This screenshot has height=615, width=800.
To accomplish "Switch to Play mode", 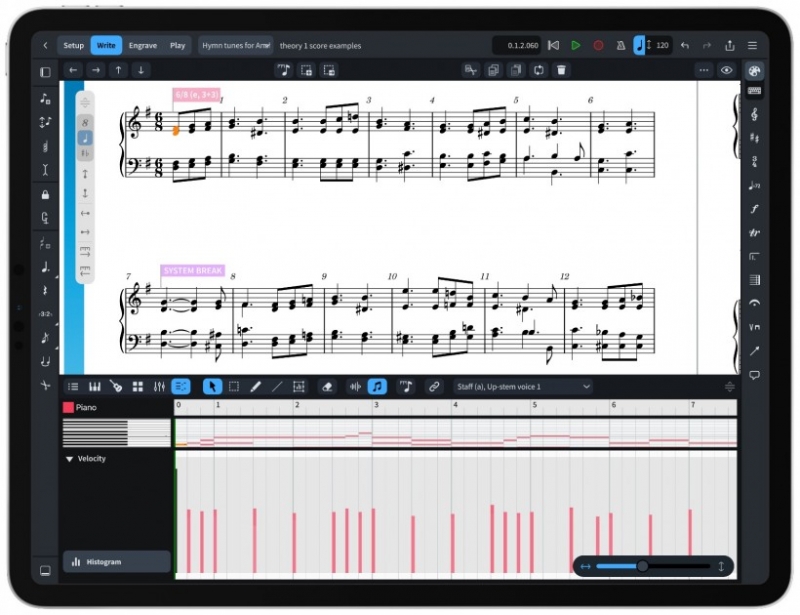I will tap(178, 45).
